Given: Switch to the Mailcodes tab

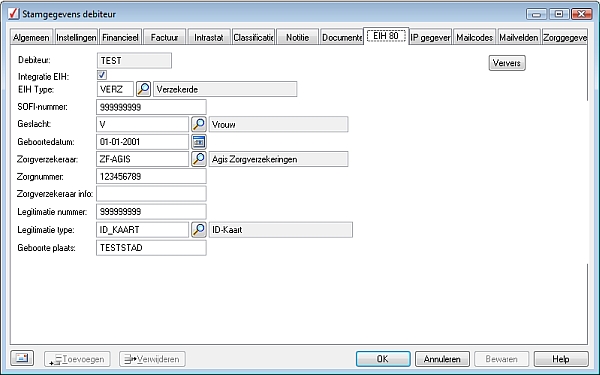Looking at the screenshot, I should click(x=474, y=37).
